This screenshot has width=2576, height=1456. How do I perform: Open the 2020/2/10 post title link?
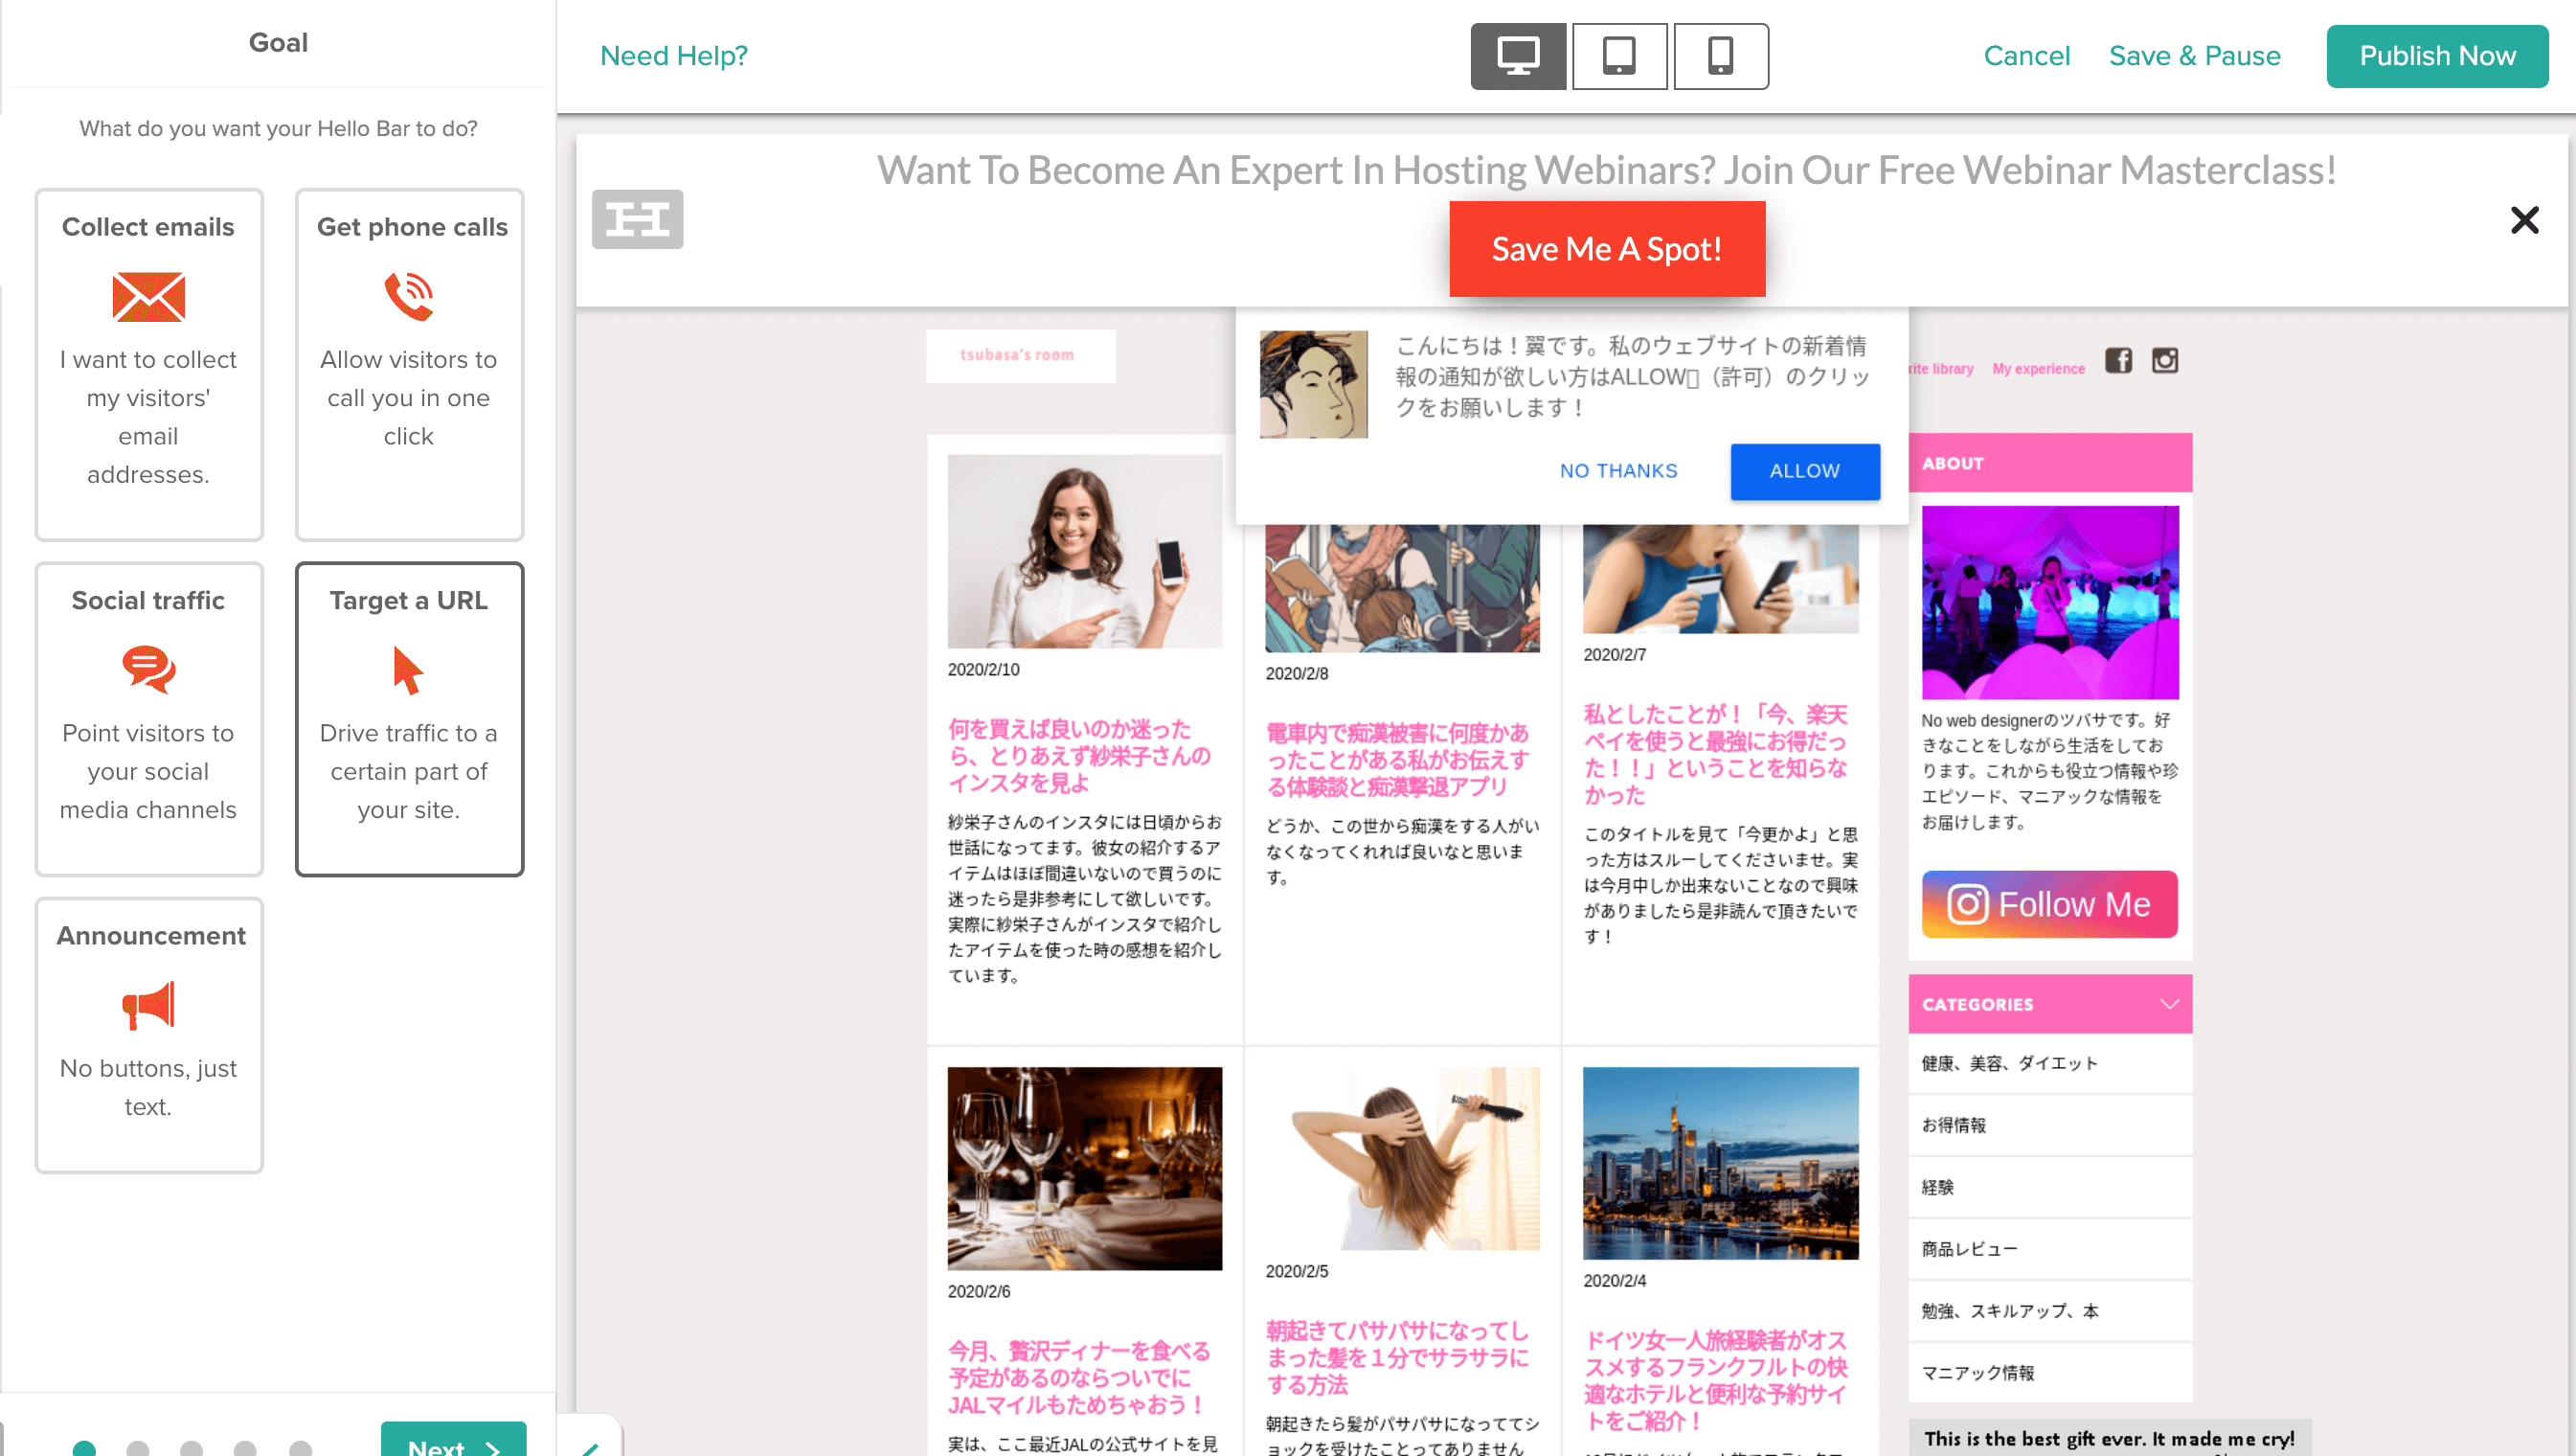click(1080, 756)
